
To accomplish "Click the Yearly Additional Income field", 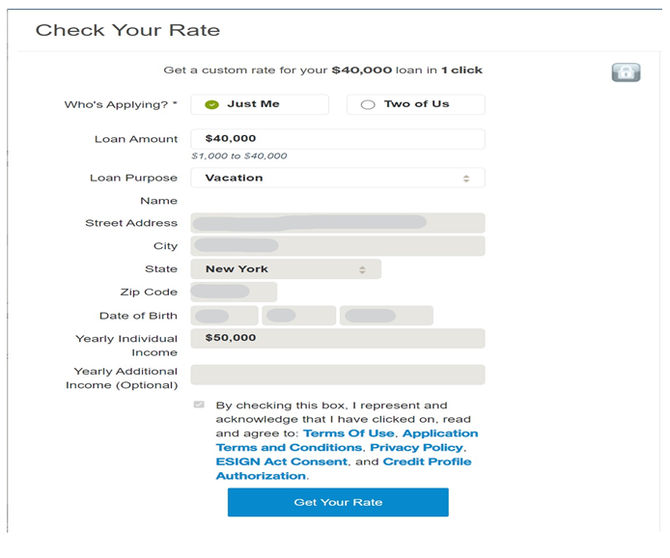I will [x=337, y=375].
